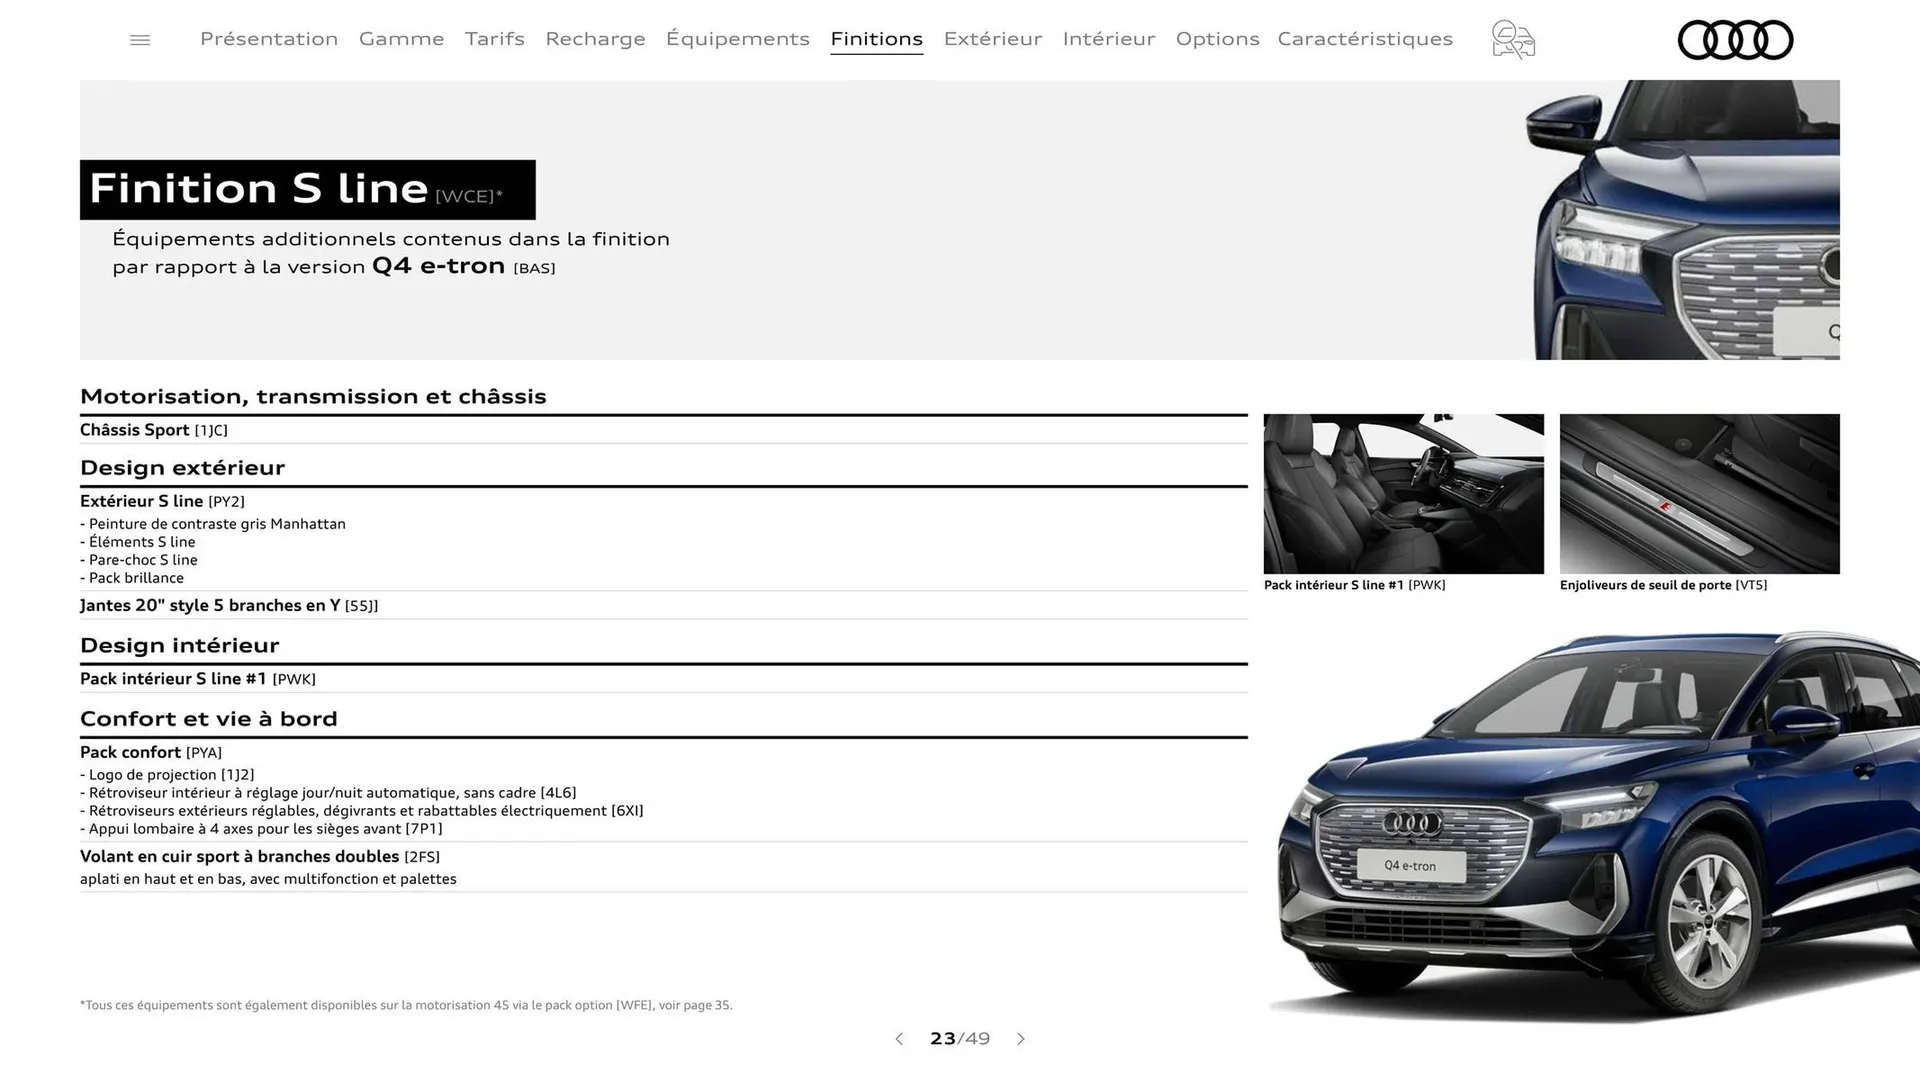Open the hamburger navigation menu
This screenshot has width=1920, height=1080.
point(139,39)
